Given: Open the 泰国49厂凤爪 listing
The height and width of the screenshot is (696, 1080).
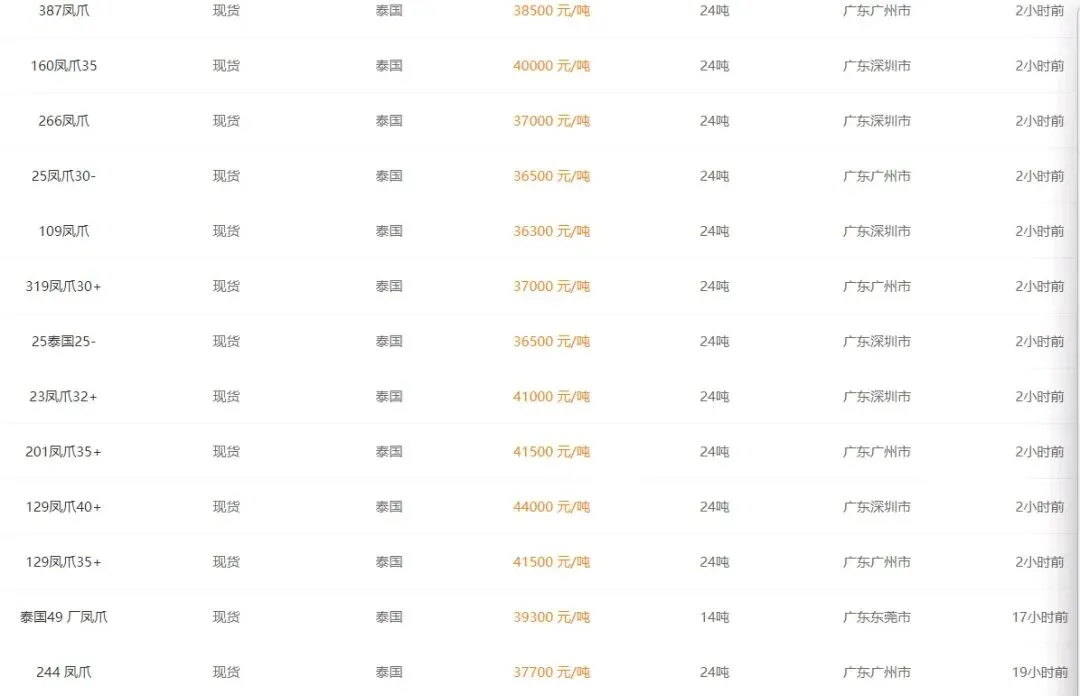Looking at the screenshot, I should click(63, 617).
